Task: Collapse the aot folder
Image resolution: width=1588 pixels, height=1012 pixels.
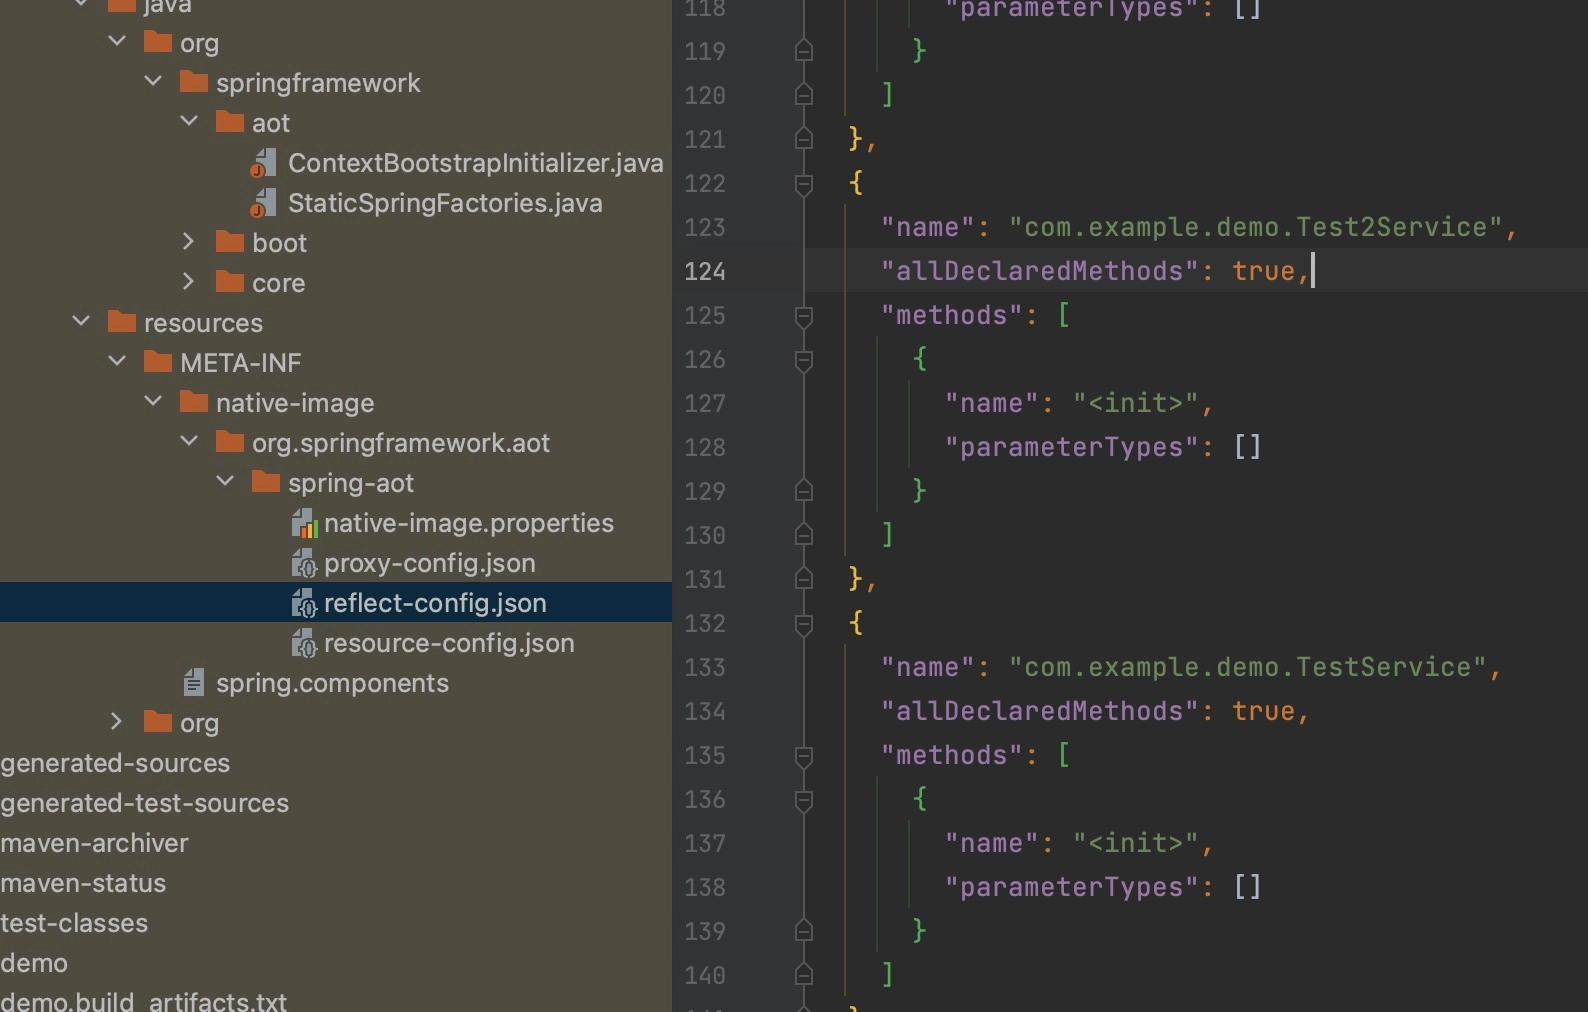Action: pyautogui.click(x=189, y=121)
